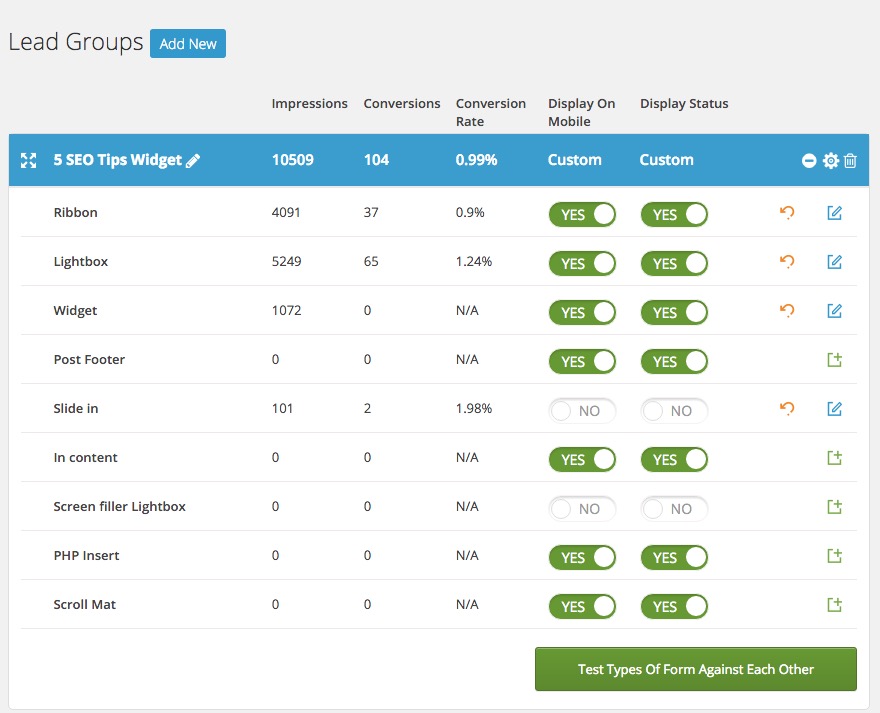Click Test Types Of Form Against Each Other
880x713 pixels.
696,669
